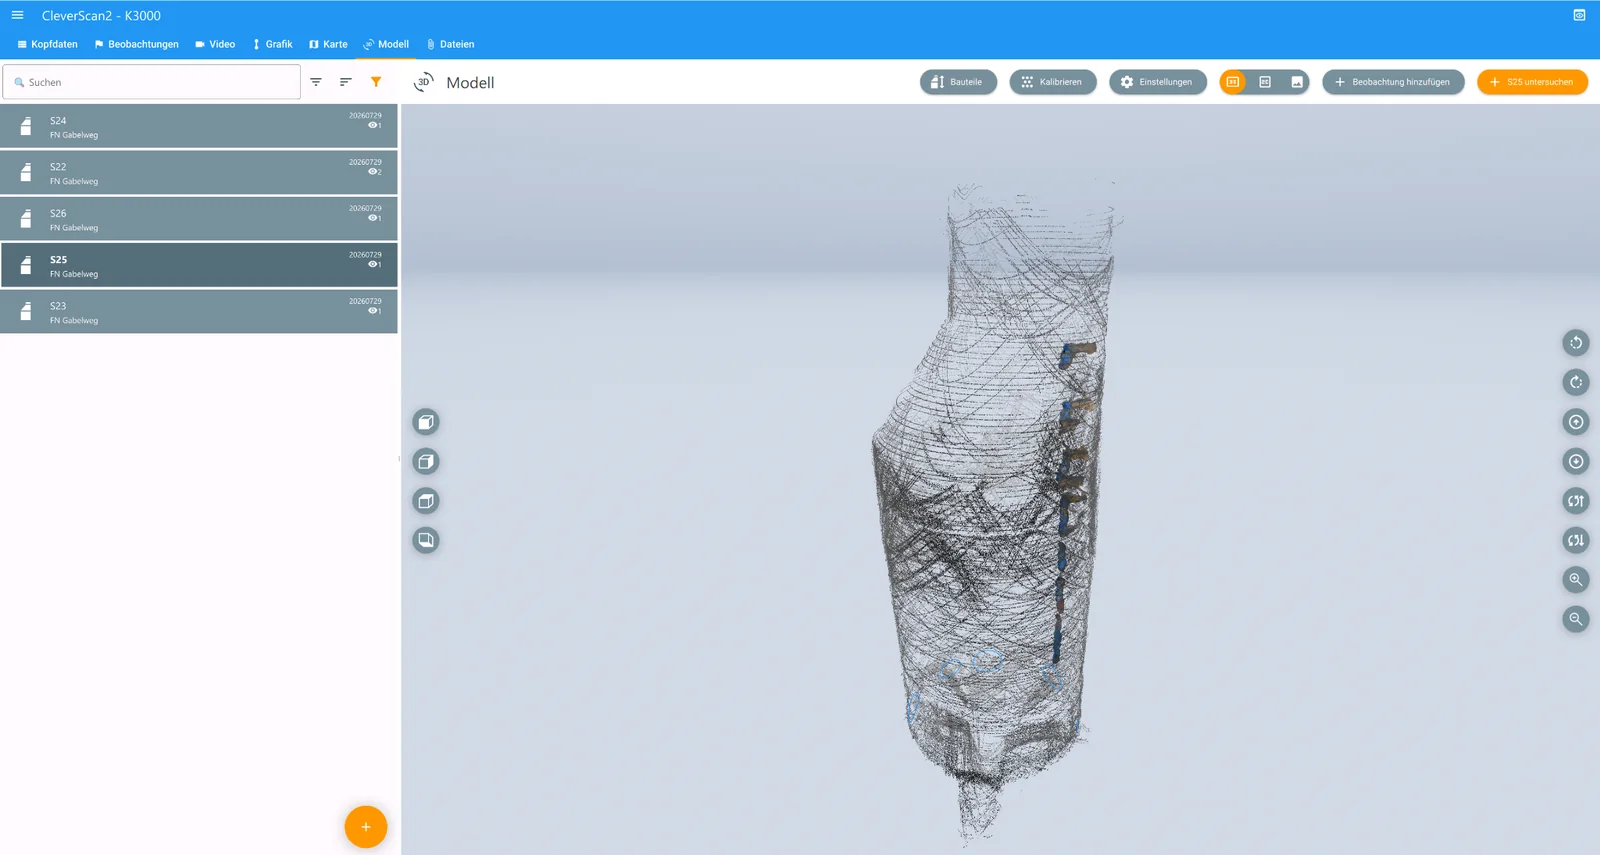Click the eye indicator on the S22 row

click(x=374, y=172)
